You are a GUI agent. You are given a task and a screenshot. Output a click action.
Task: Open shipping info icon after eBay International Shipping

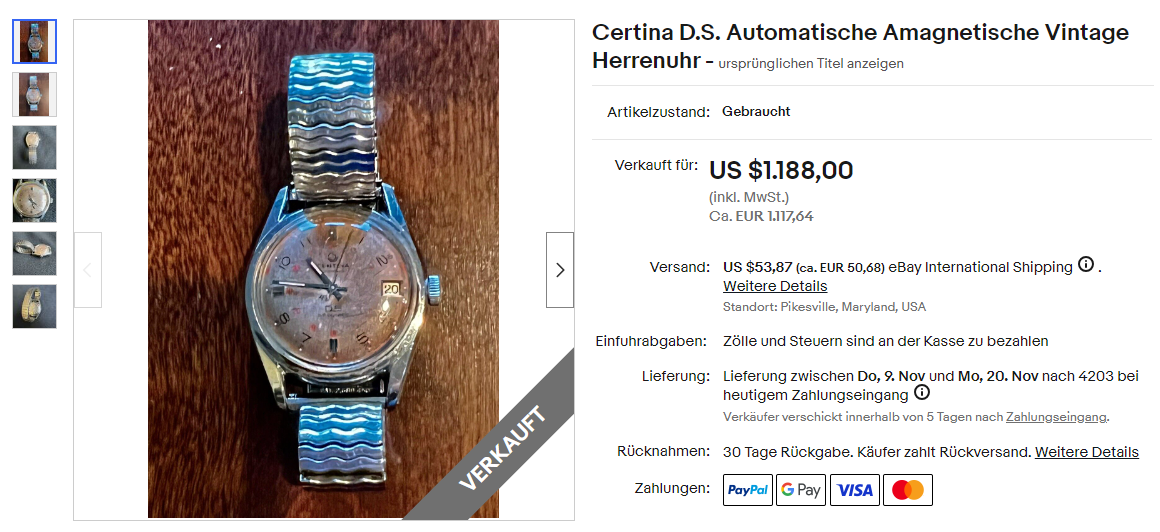pos(1085,264)
